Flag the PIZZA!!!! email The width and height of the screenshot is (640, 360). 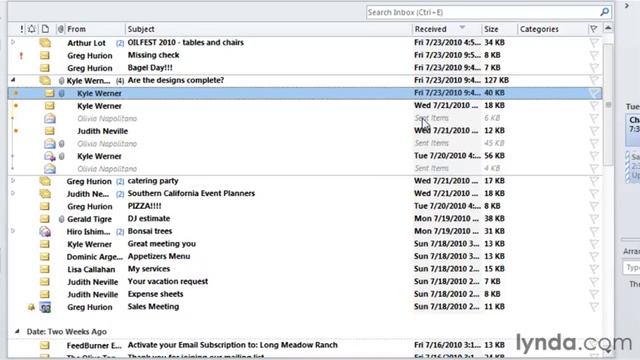[594, 206]
